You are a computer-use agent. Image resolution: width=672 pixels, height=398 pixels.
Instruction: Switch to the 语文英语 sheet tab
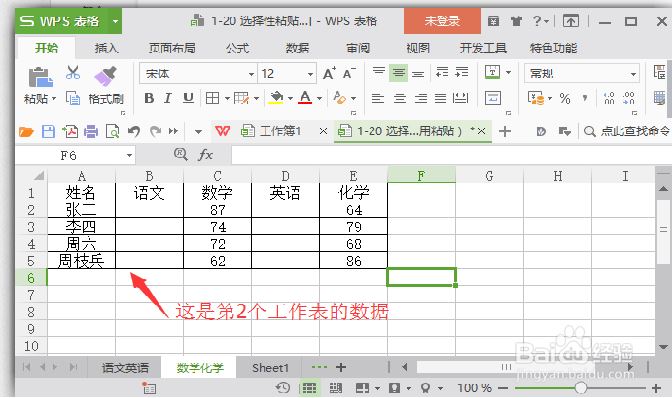point(125,368)
